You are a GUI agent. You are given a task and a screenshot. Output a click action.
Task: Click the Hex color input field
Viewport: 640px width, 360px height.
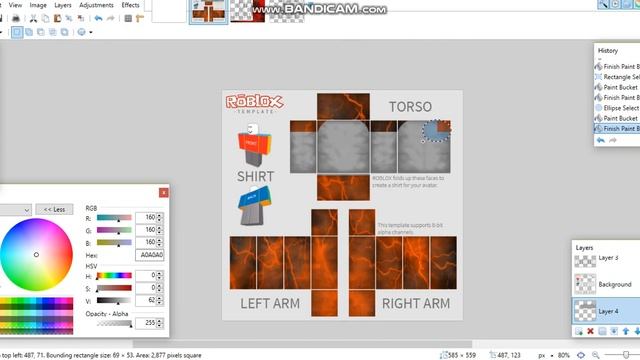tap(150, 255)
